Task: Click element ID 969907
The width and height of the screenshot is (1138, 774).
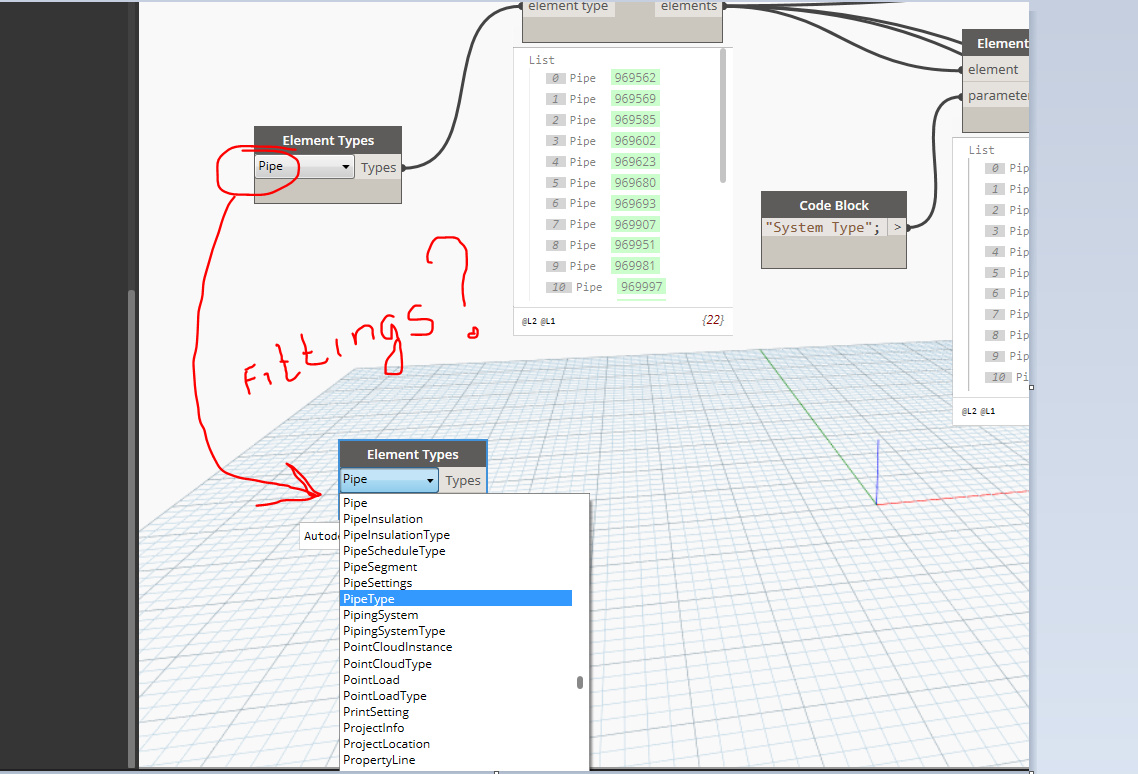Action: 635,224
